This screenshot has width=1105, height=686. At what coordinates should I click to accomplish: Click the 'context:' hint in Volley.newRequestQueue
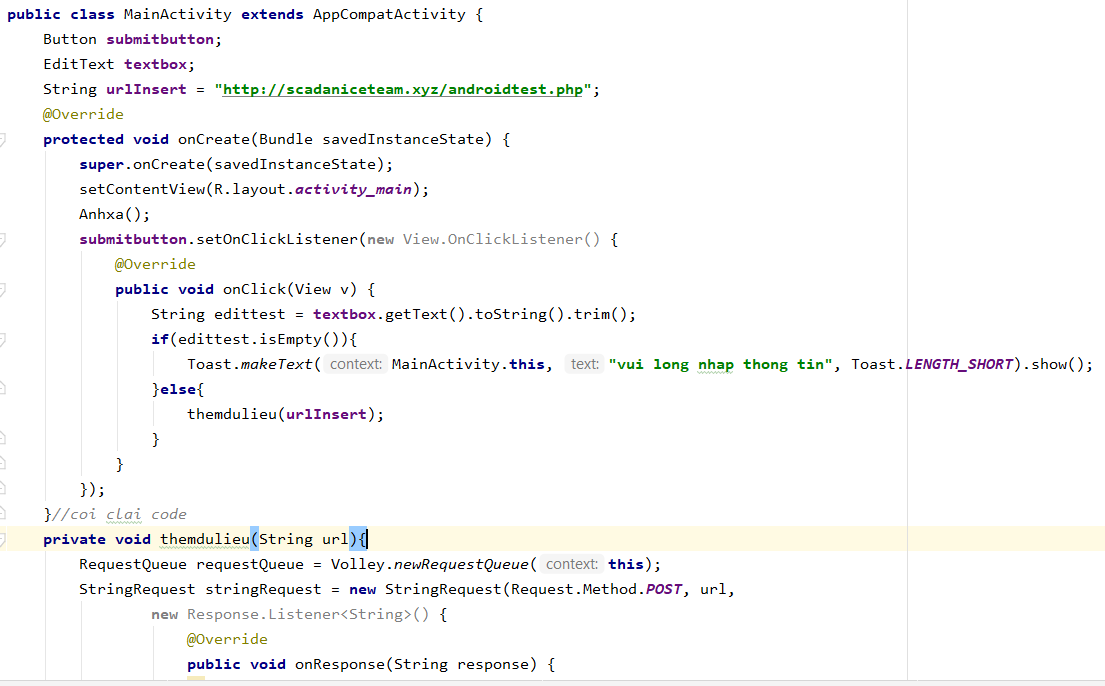click(572, 564)
